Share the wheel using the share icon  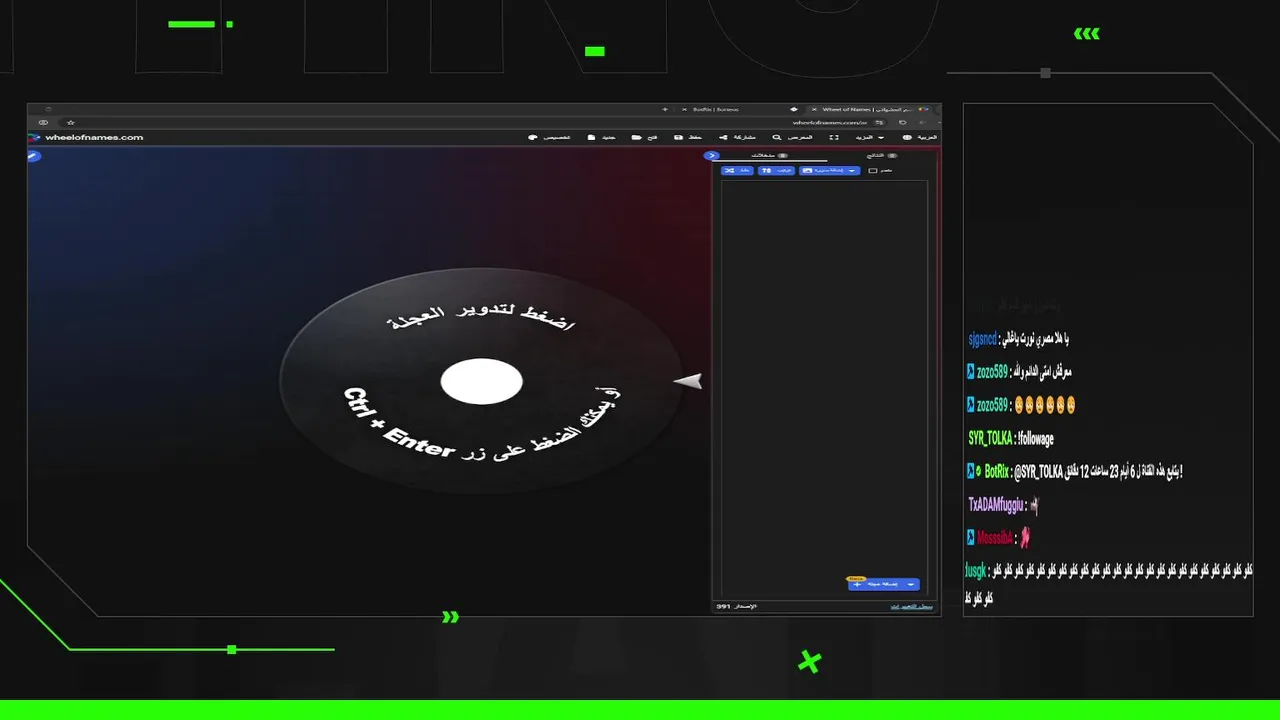pos(723,137)
